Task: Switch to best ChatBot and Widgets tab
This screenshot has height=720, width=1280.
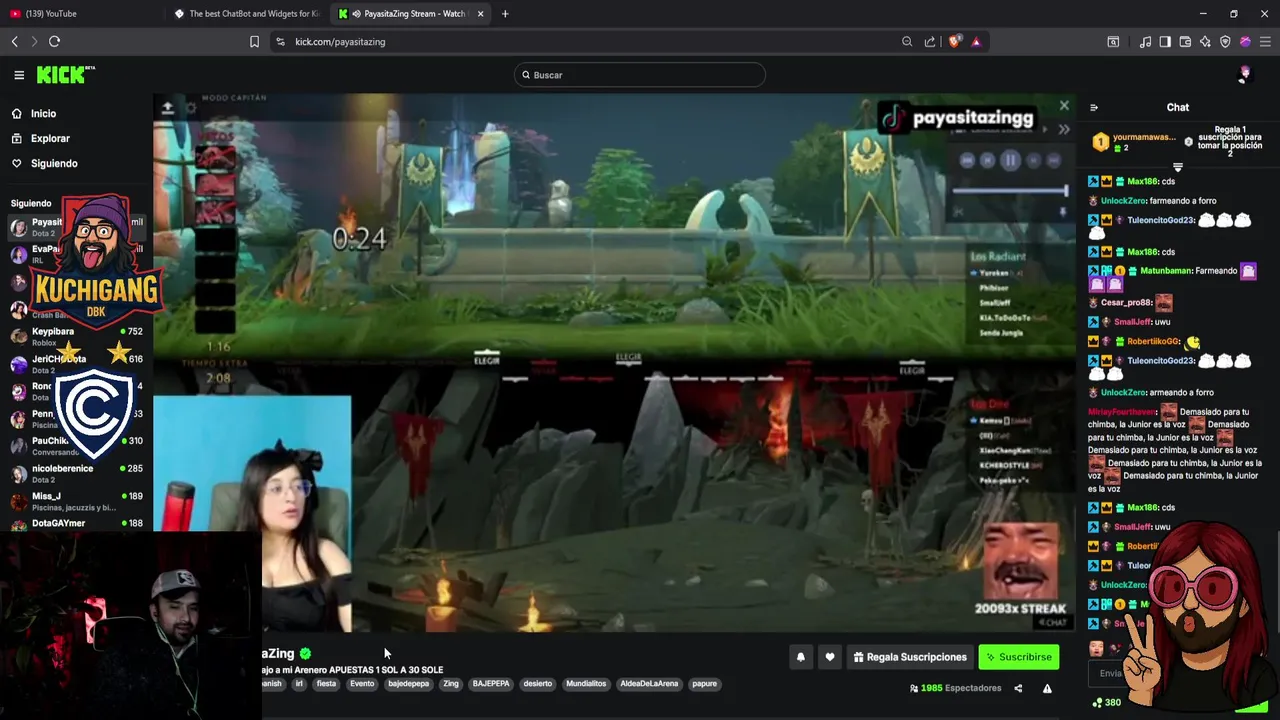Action: 245,14
